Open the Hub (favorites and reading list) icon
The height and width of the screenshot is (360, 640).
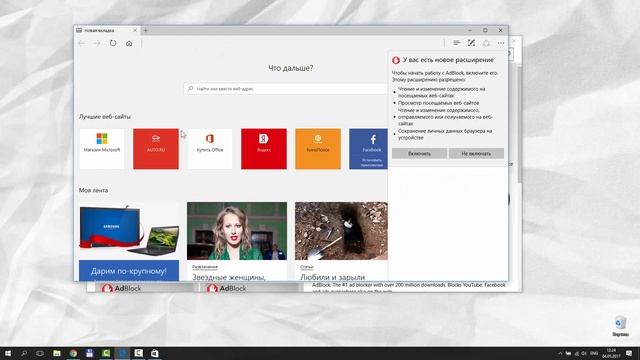(x=456, y=43)
